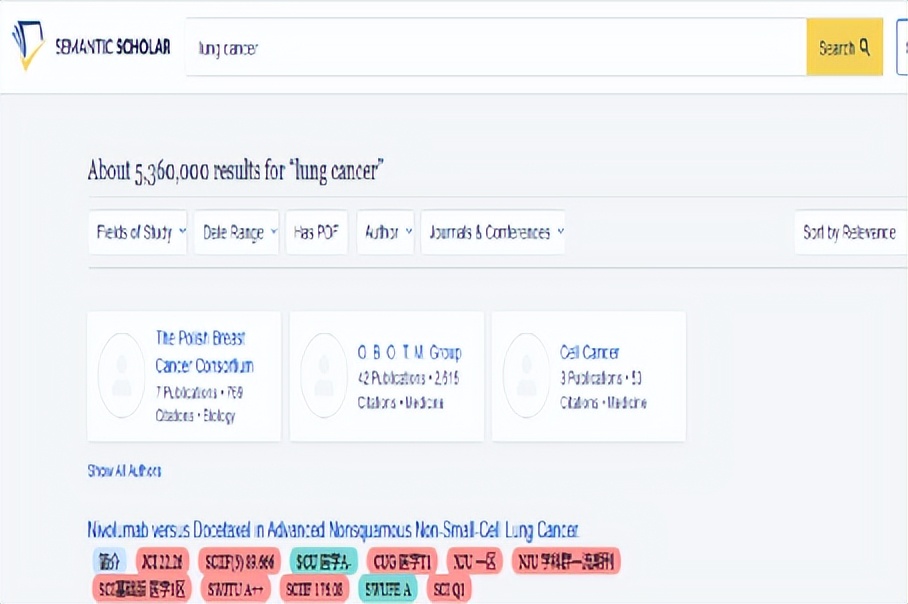Toggle the Has PDF filter
908x604 pixels.
(317, 232)
